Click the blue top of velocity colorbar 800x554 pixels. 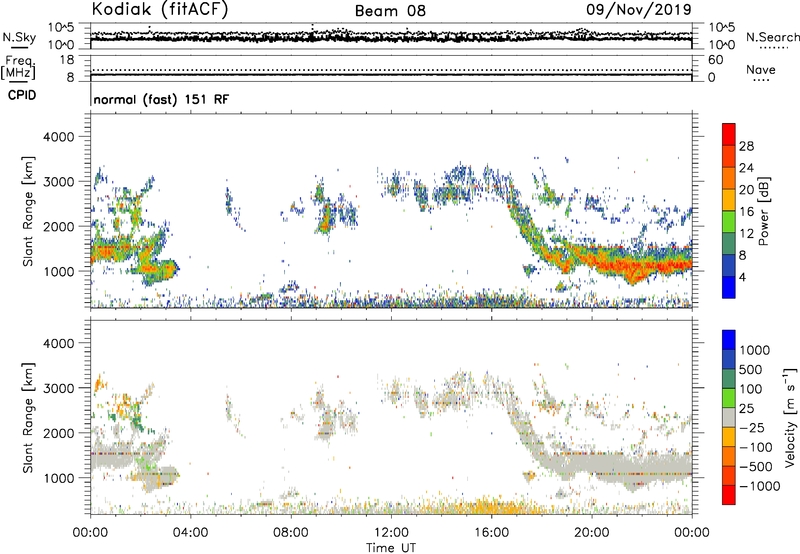point(729,340)
